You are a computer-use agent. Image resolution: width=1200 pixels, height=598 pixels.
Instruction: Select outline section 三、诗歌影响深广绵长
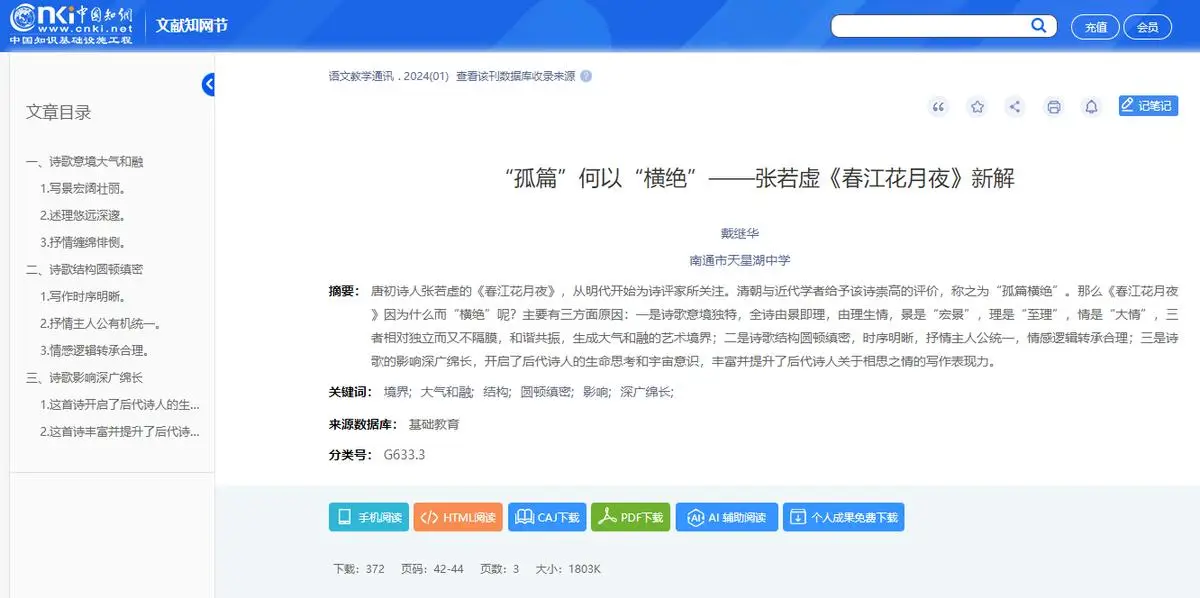click(84, 377)
